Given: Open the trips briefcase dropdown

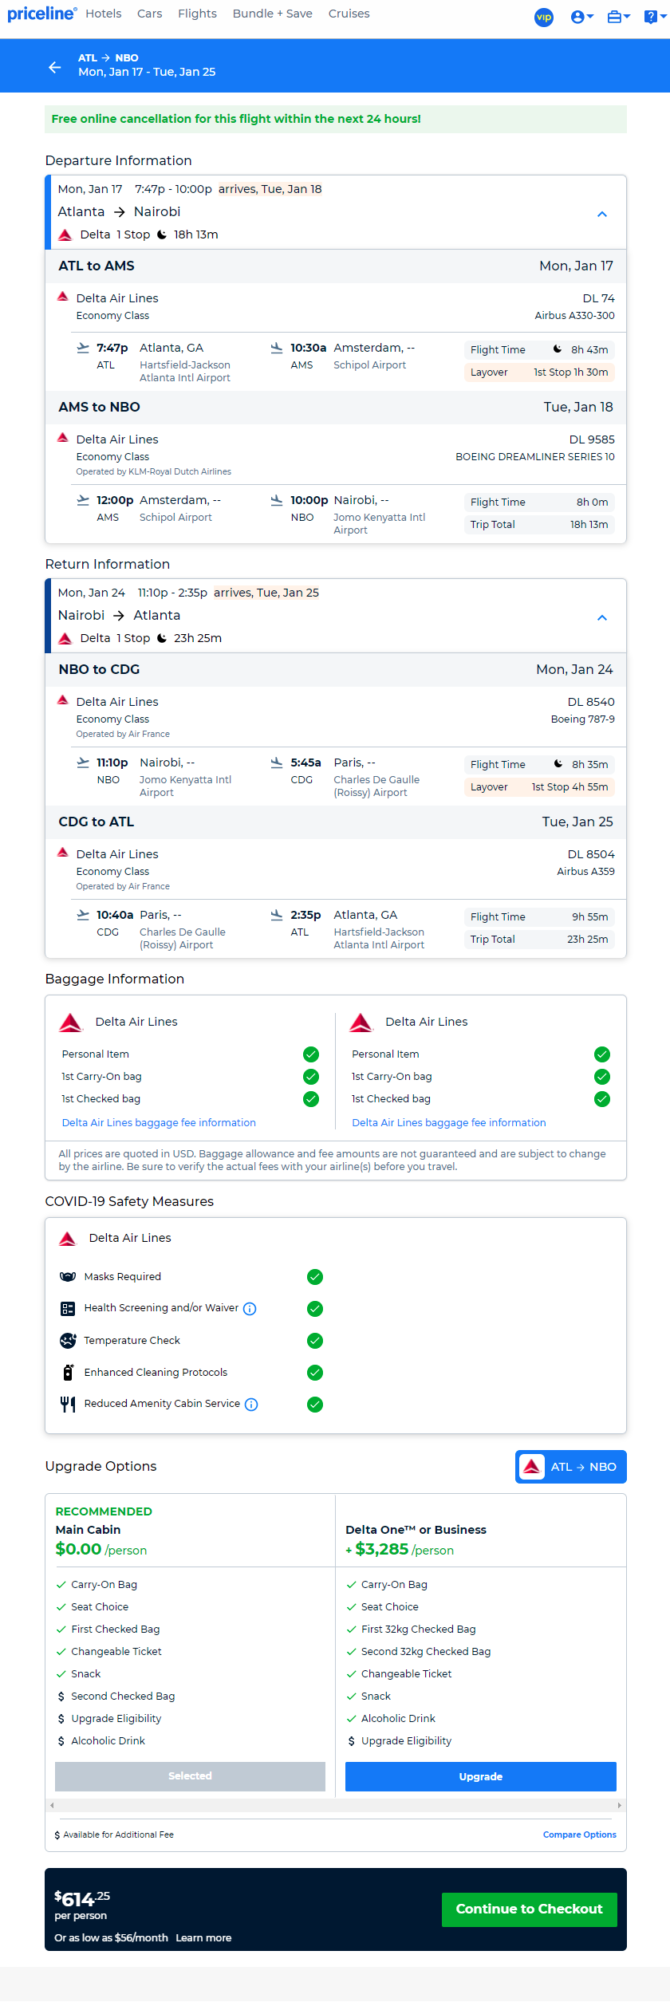Looking at the screenshot, I should (x=619, y=17).
